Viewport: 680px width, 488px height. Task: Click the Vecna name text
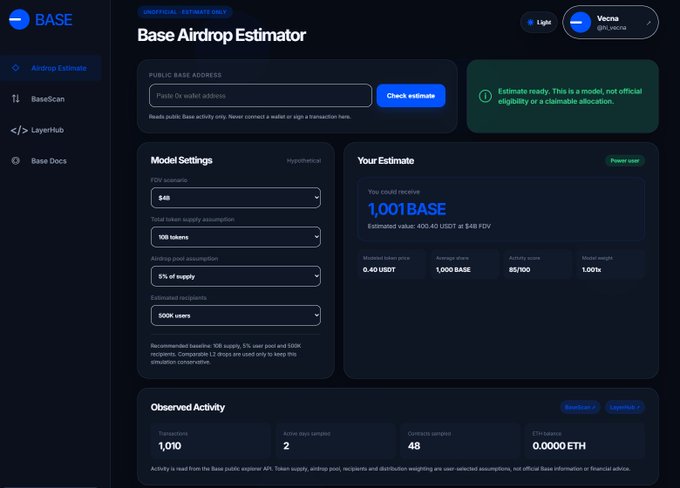coord(608,18)
